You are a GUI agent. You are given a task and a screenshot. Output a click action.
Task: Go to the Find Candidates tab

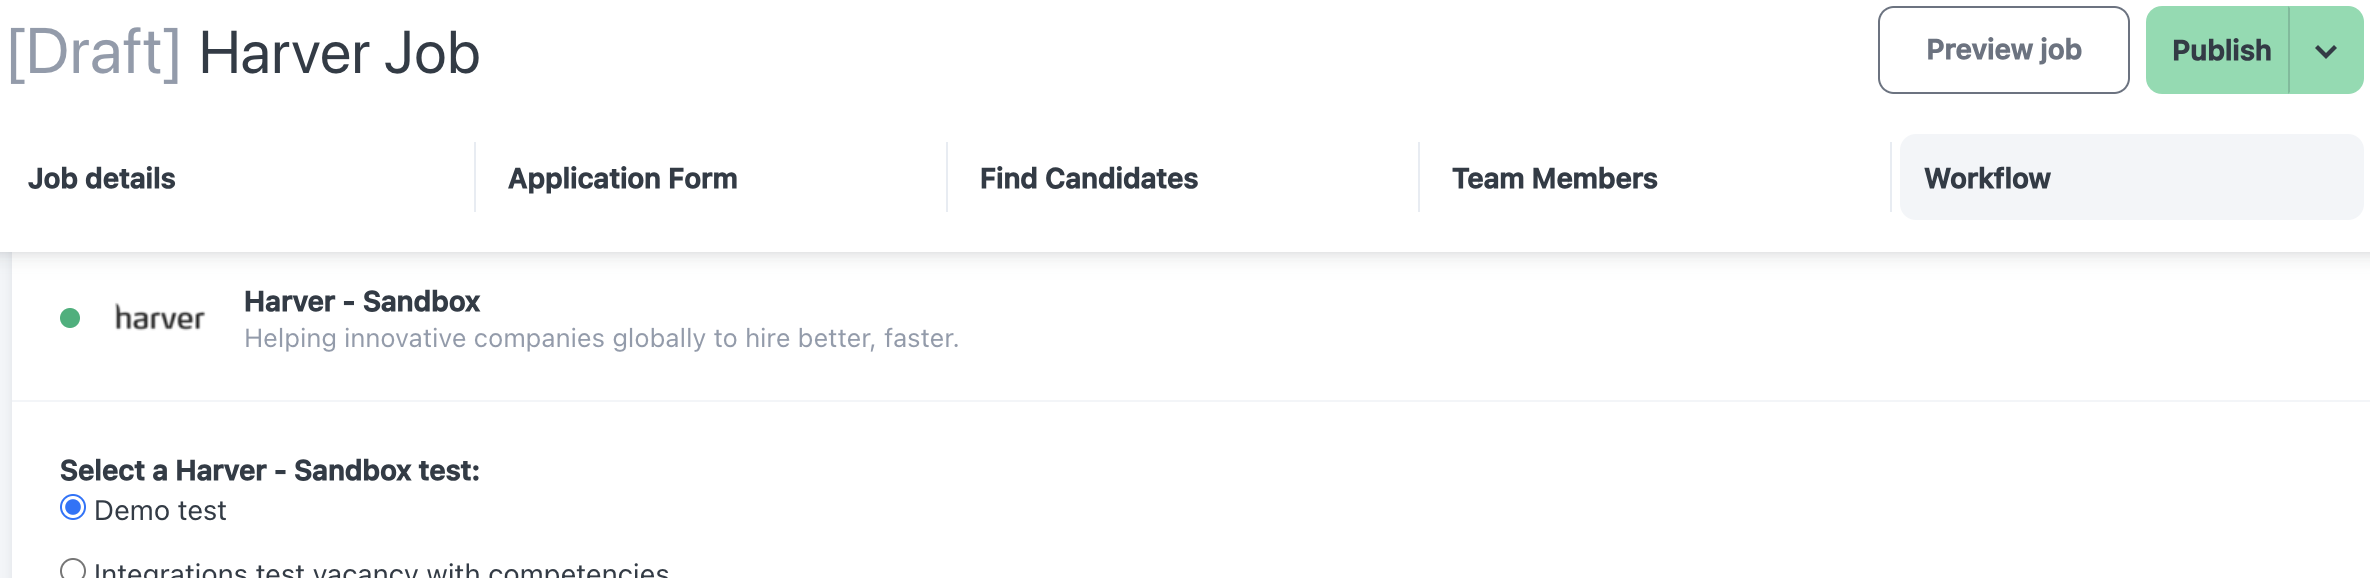coord(1089,178)
